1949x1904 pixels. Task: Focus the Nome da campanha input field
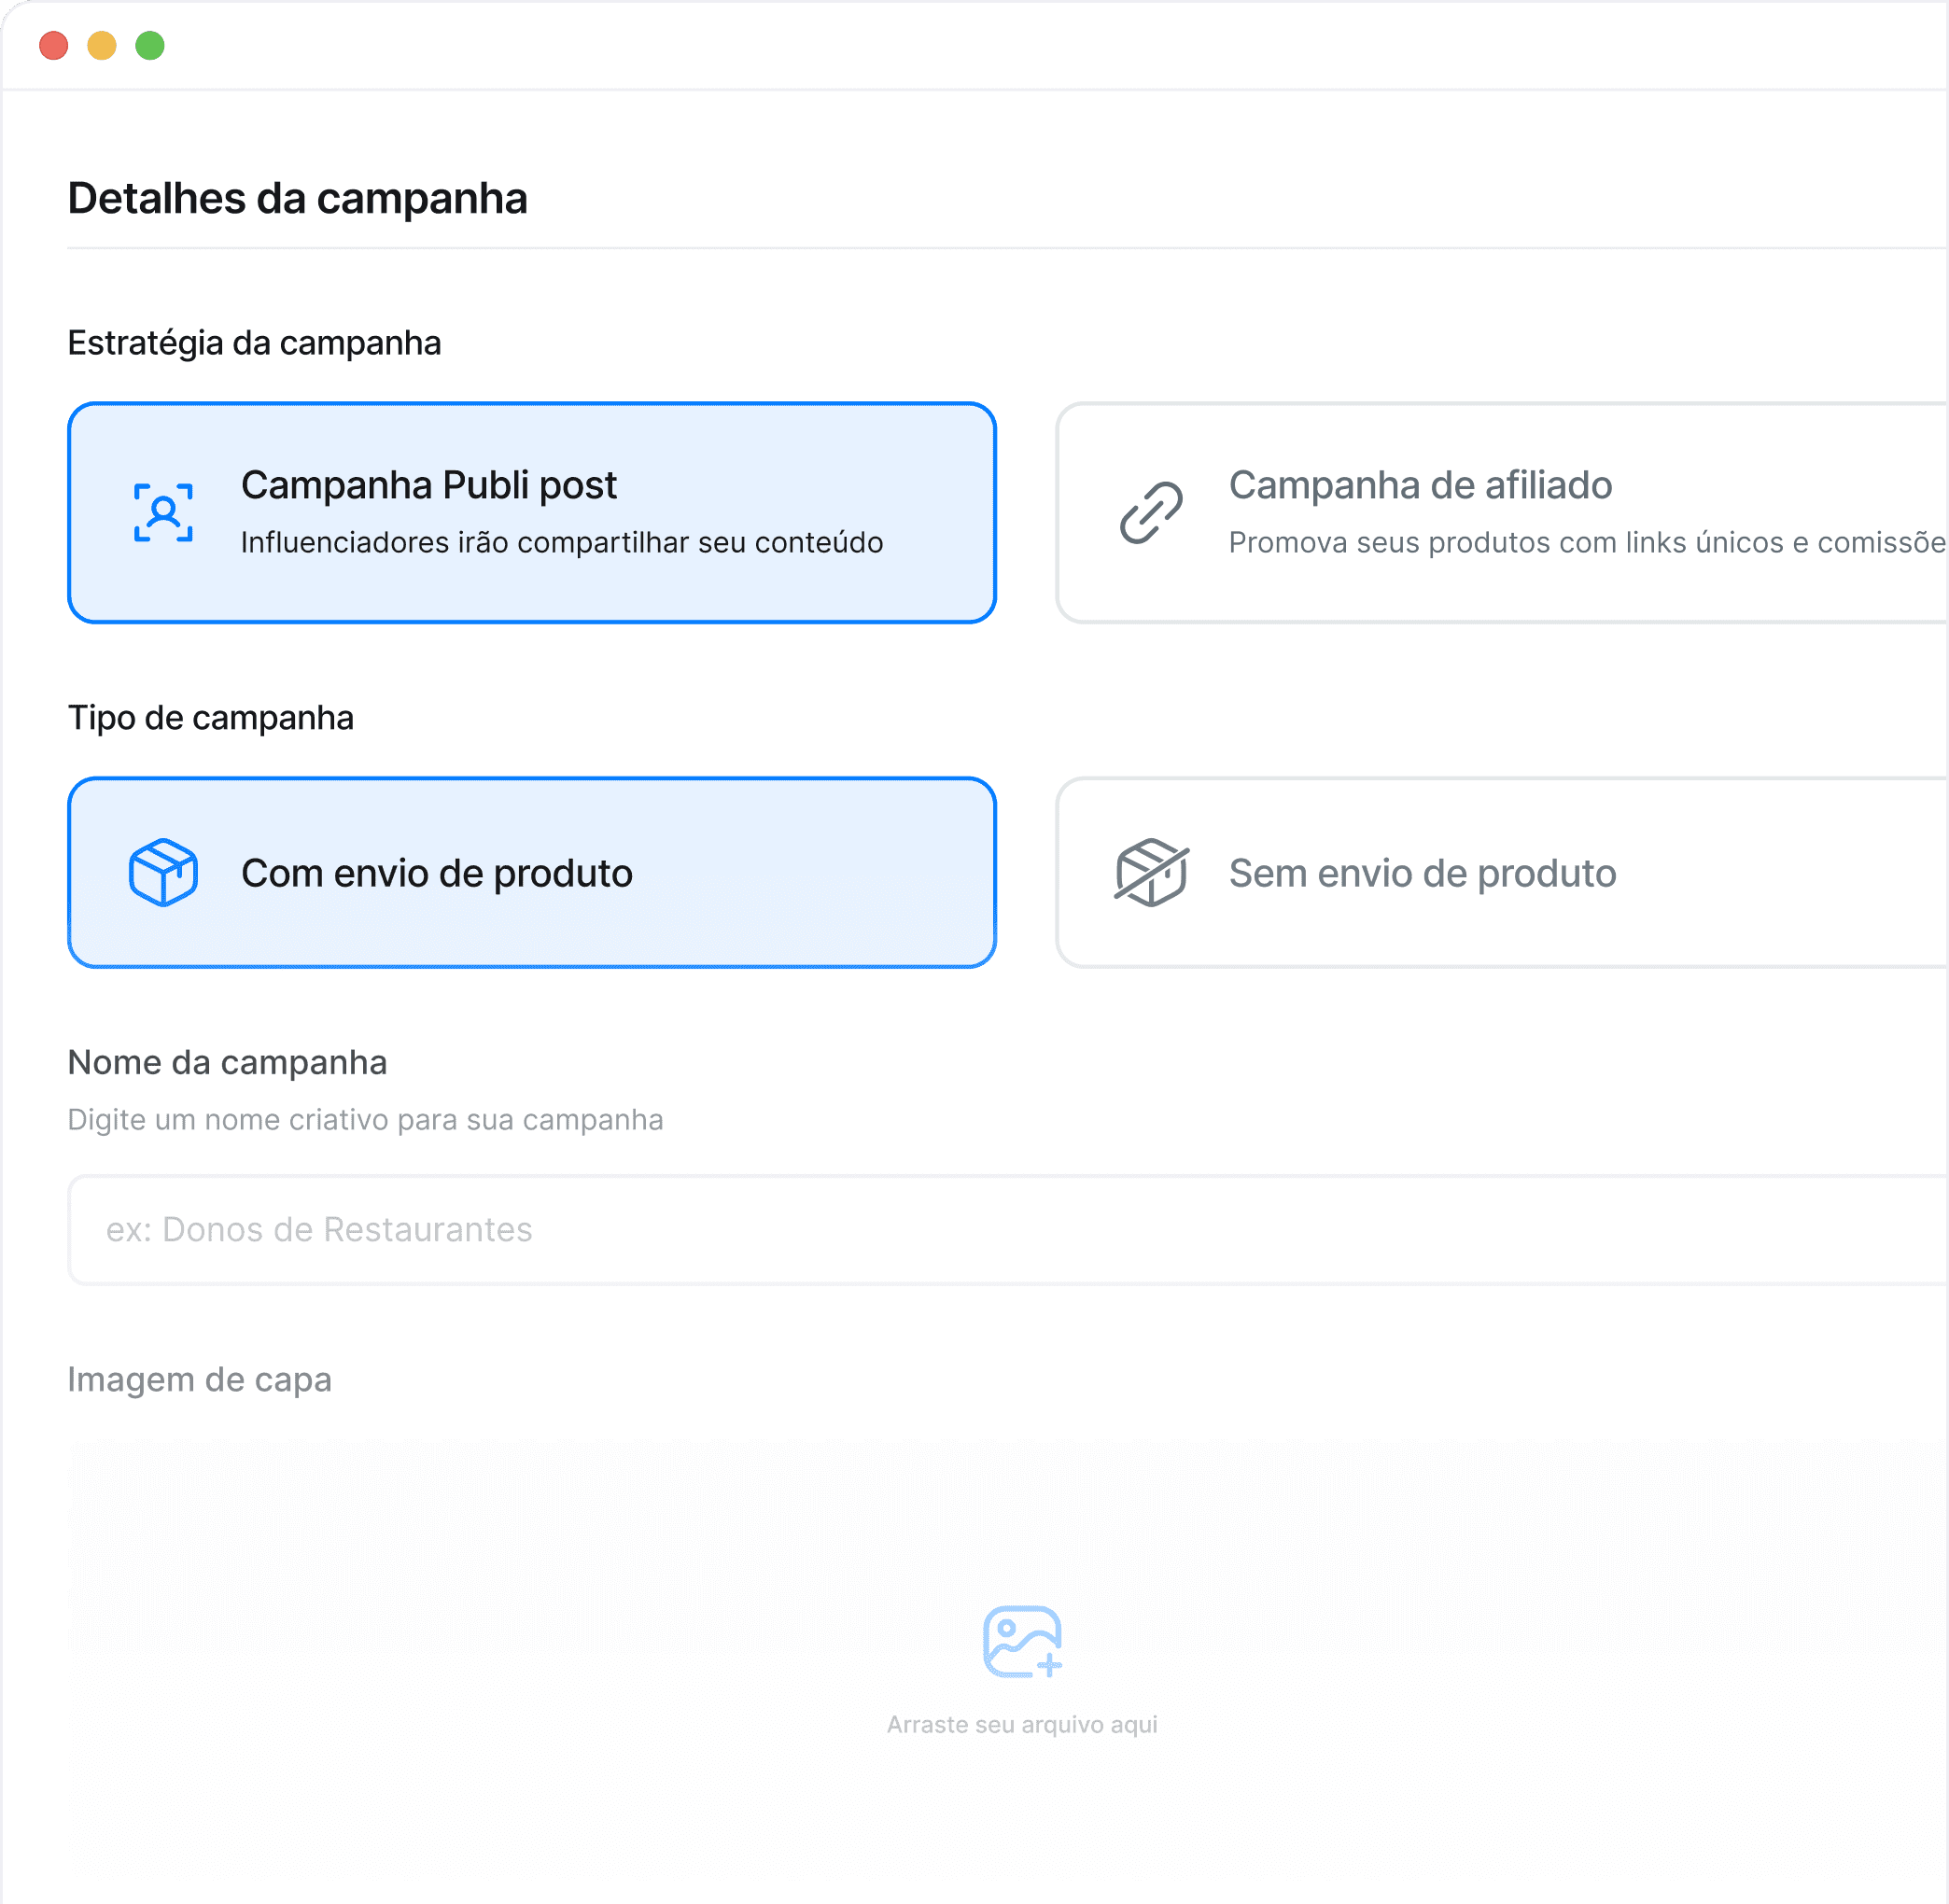click(1008, 1230)
